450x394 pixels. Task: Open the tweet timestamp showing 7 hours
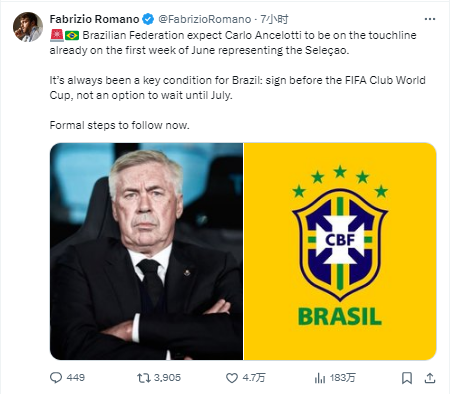(274, 19)
